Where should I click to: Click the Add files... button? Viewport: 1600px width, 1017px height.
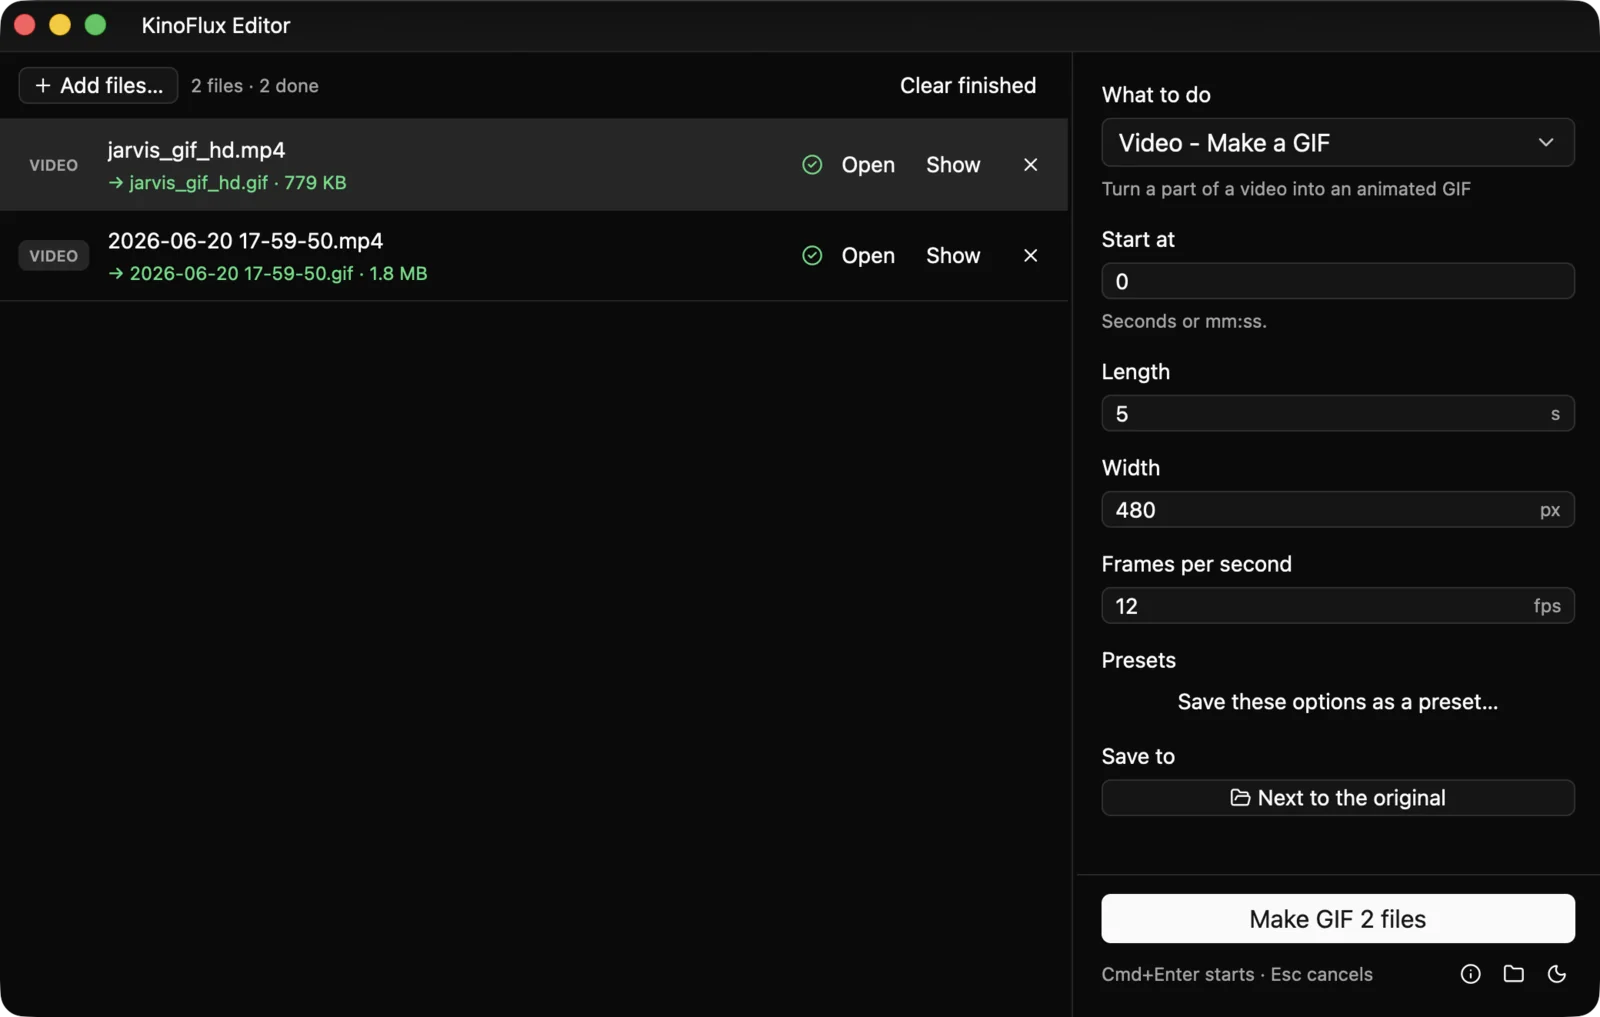[x=98, y=86]
